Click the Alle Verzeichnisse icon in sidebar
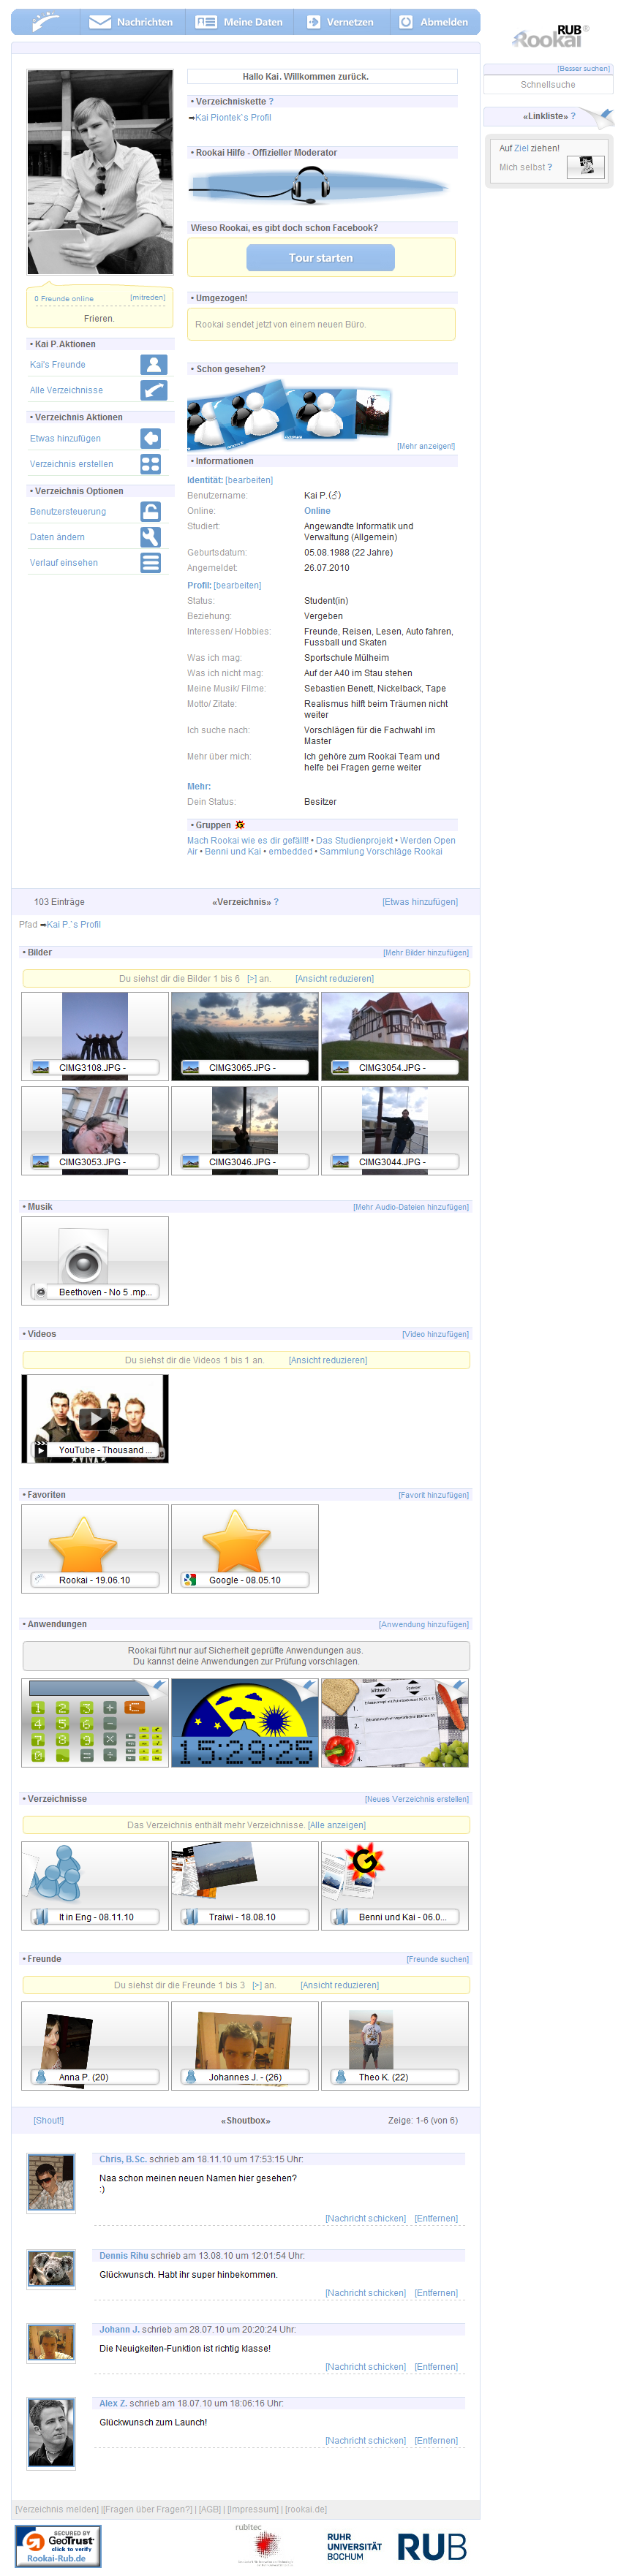Viewport: 629px width, 2576px height. pyautogui.click(x=153, y=391)
